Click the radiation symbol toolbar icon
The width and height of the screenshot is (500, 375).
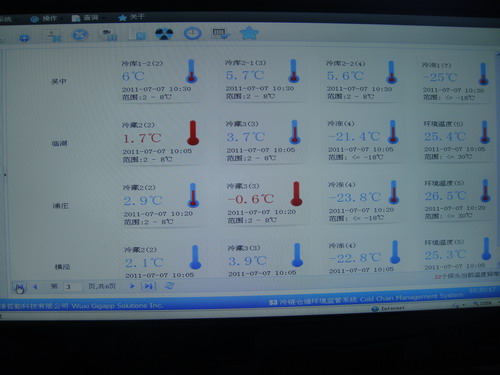tap(164, 34)
